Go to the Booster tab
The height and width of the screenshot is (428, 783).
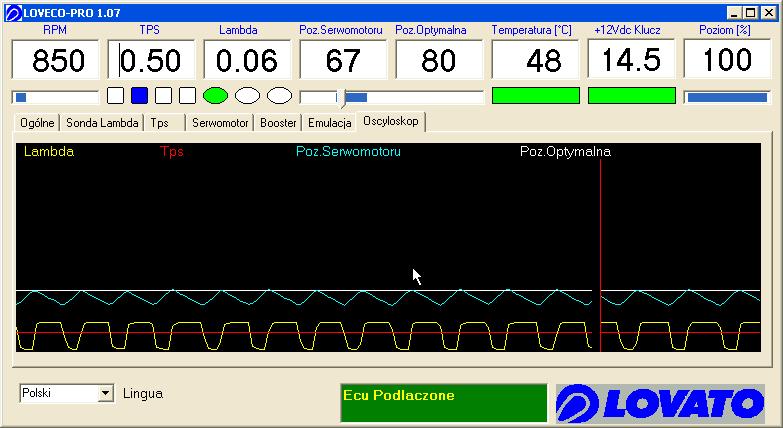[x=278, y=123]
